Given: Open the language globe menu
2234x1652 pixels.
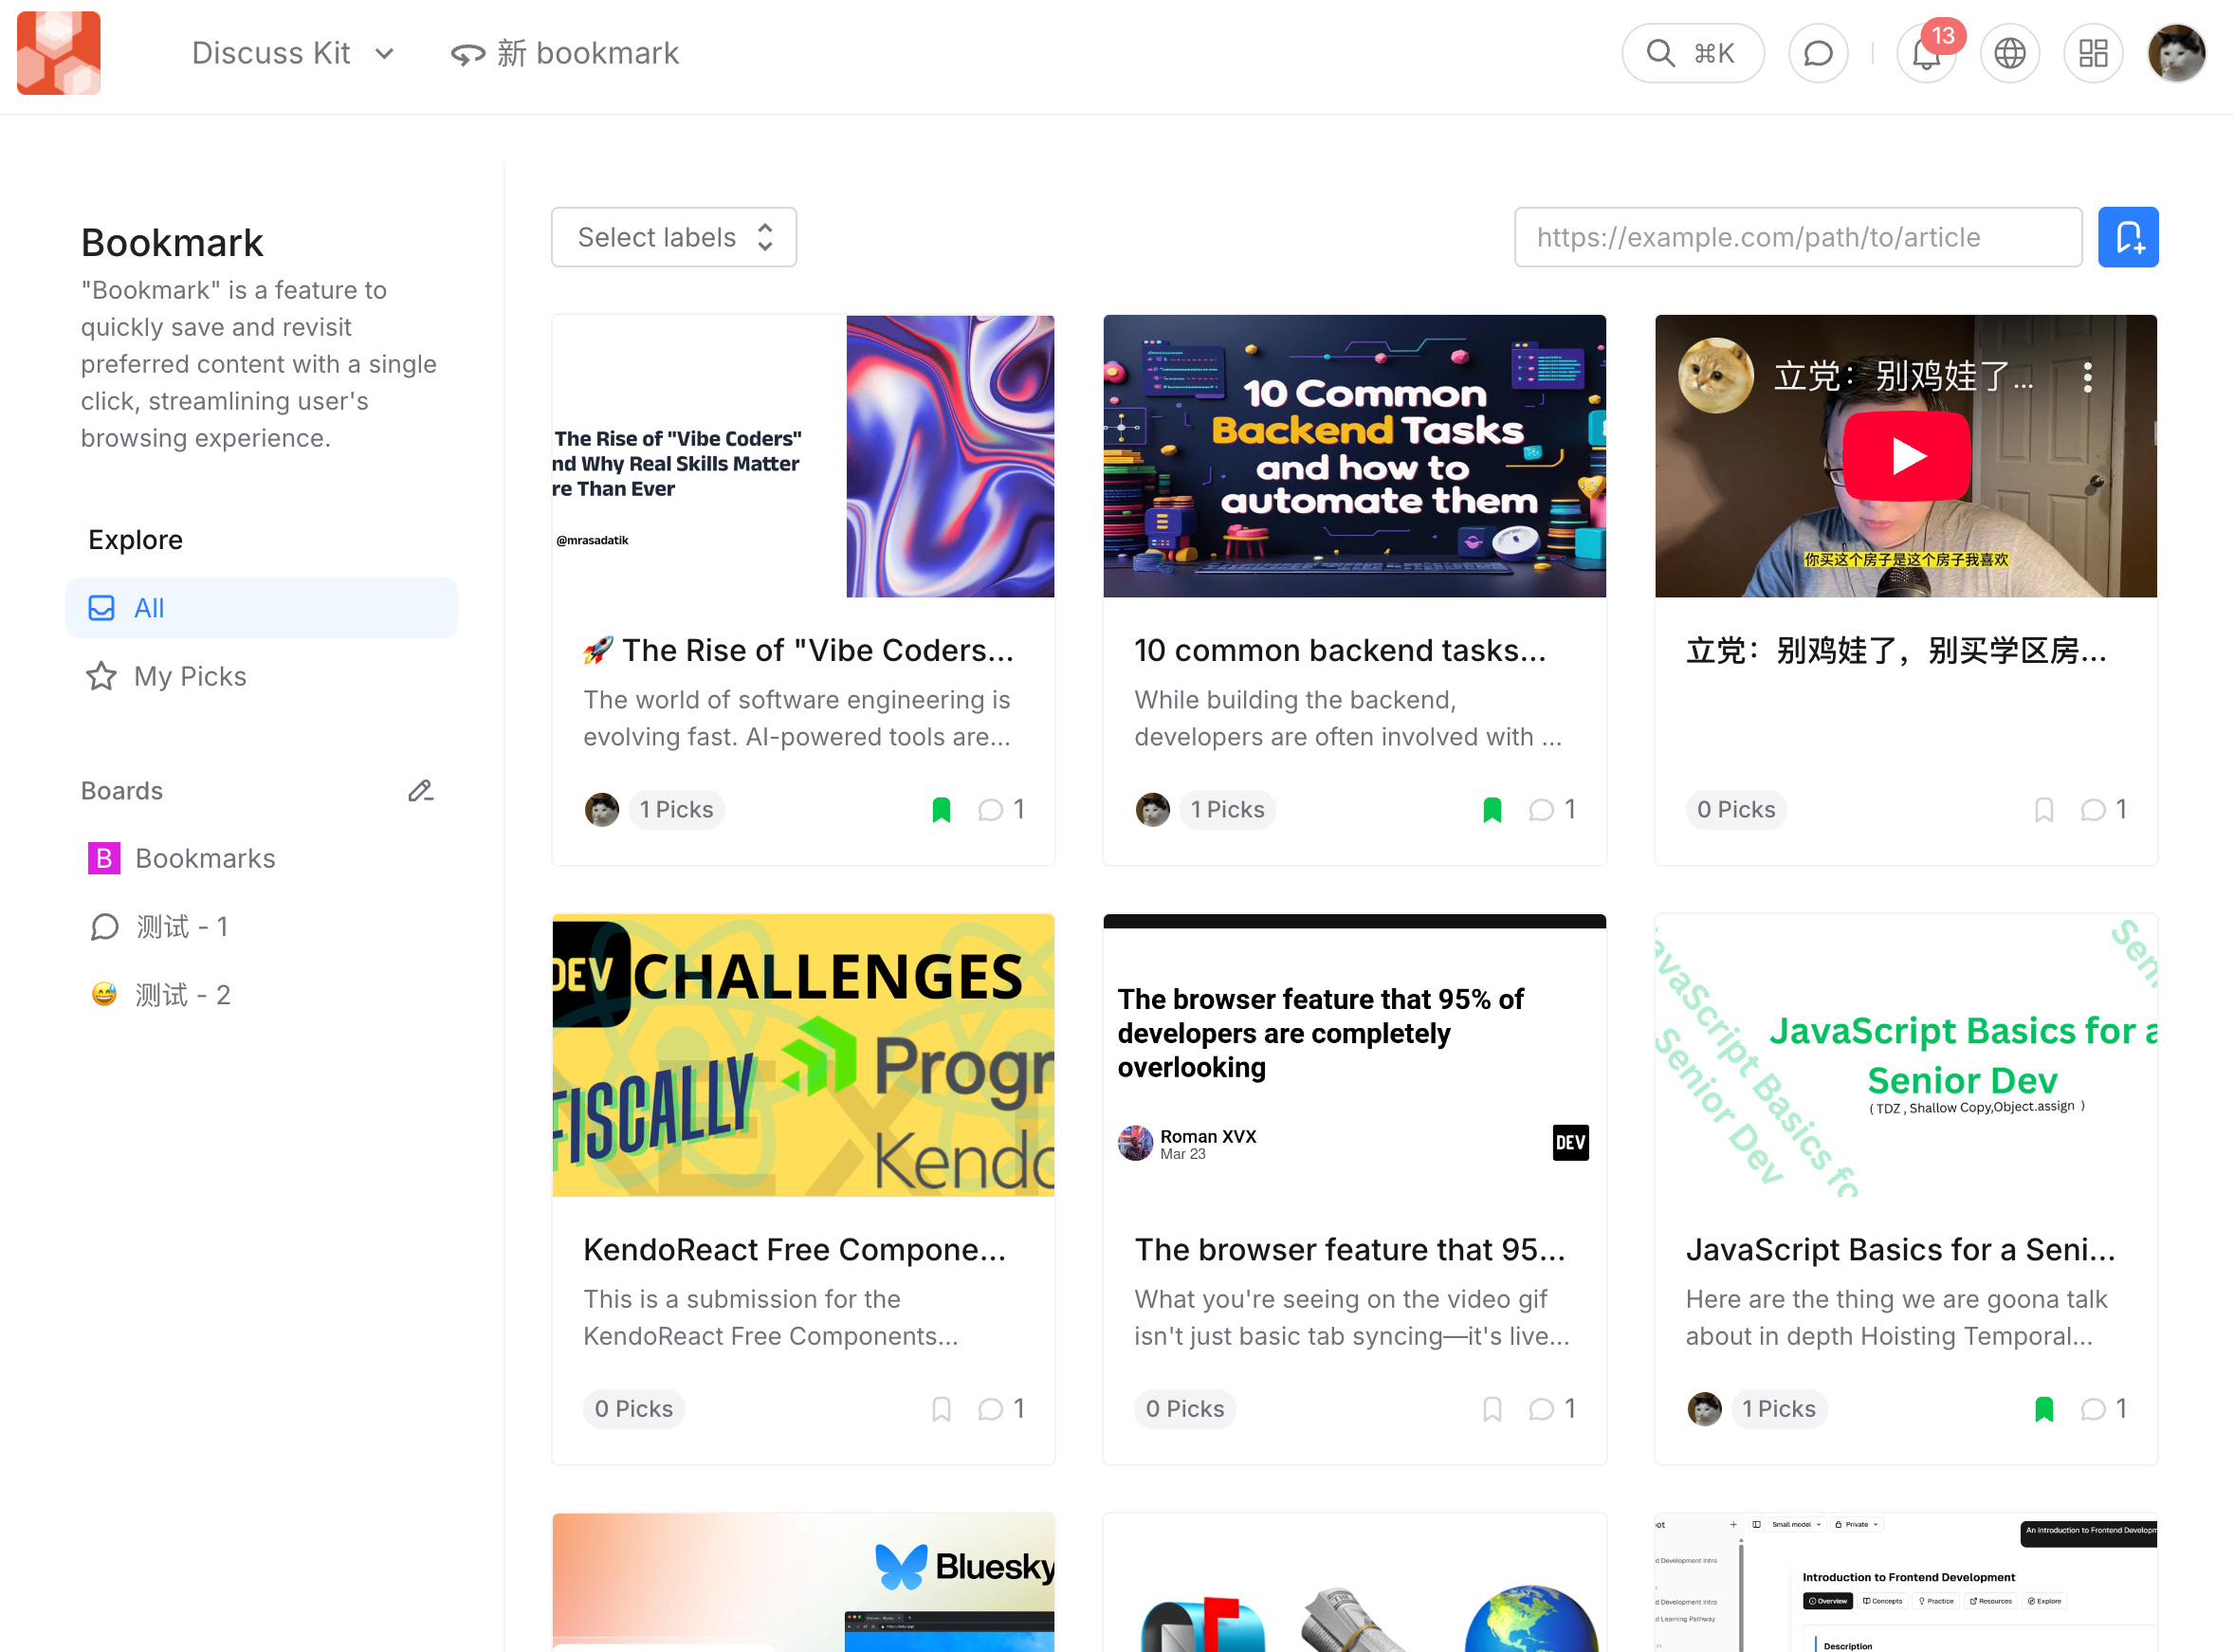Looking at the screenshot, I should tap(2009, 53).
